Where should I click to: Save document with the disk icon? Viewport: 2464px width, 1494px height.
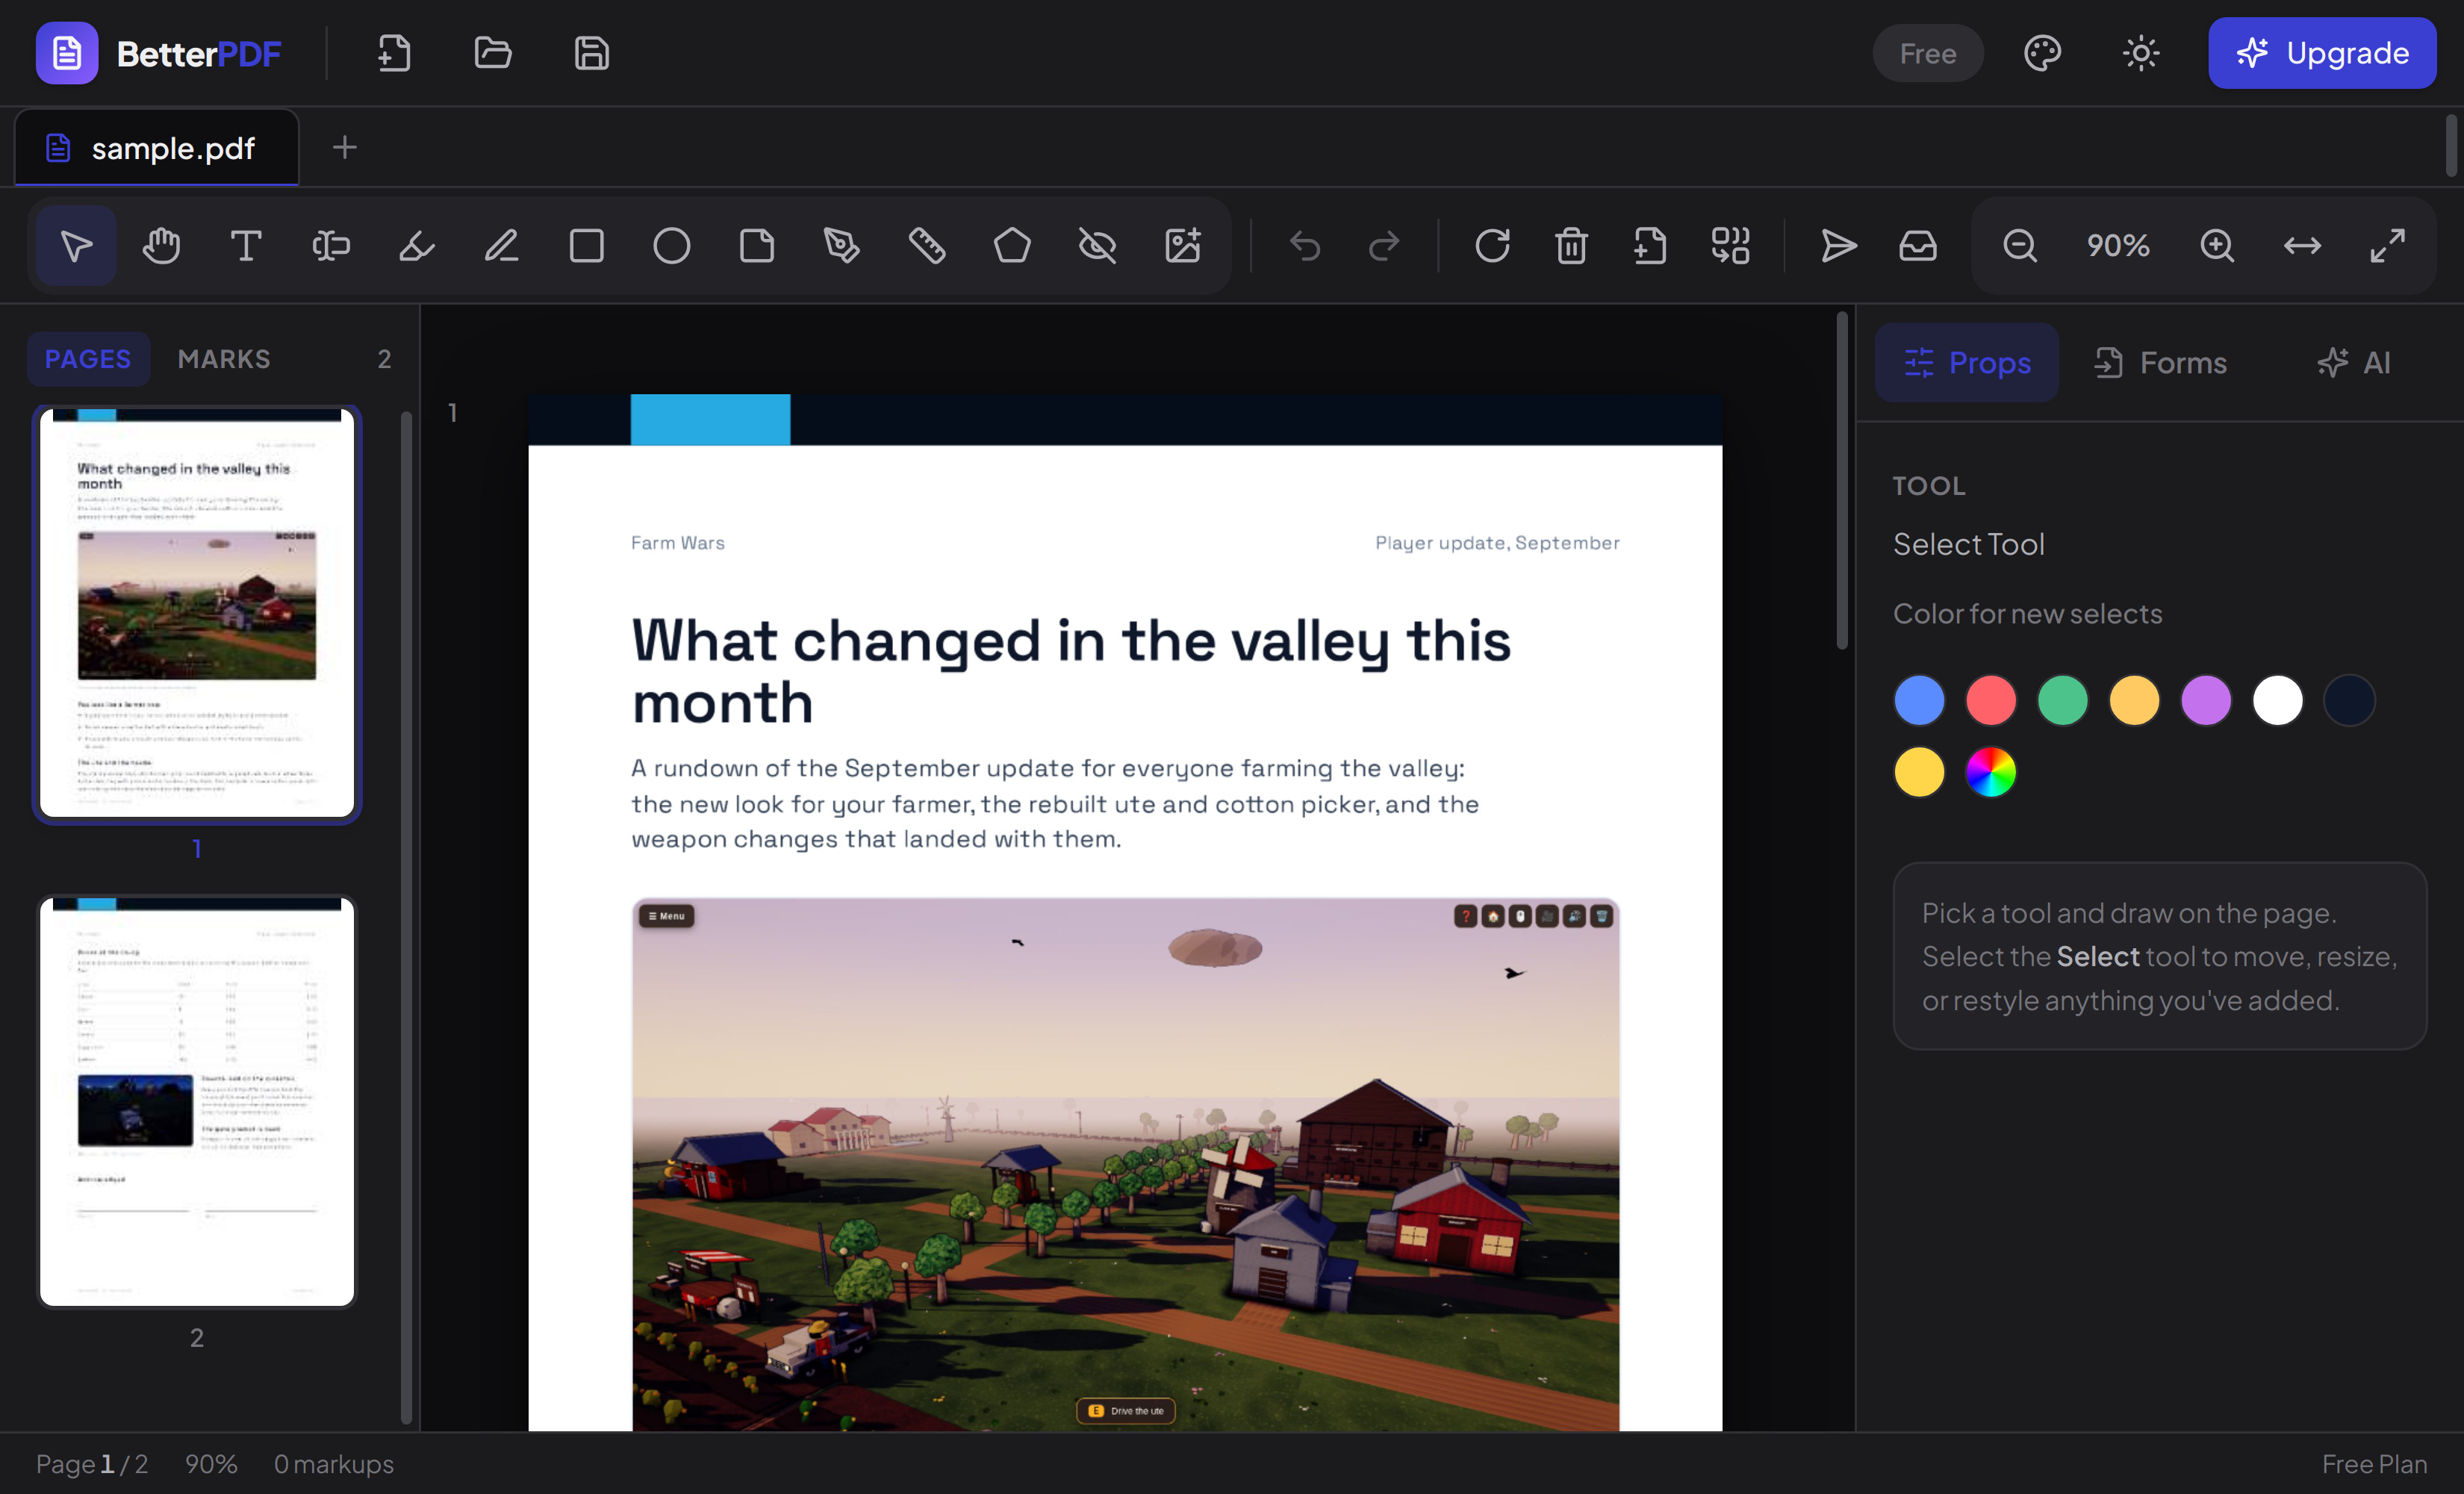(x=592, y=53)
